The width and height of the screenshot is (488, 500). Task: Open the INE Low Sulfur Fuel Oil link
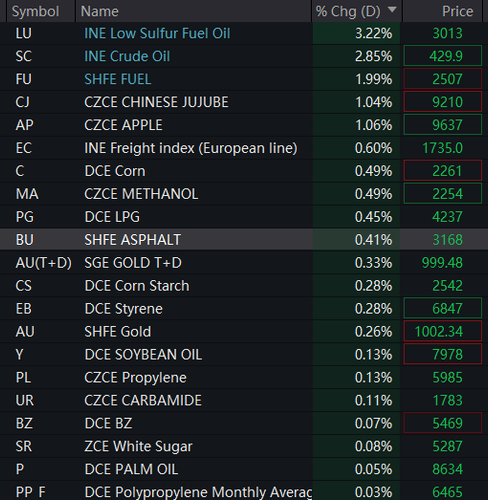(157, 33)
